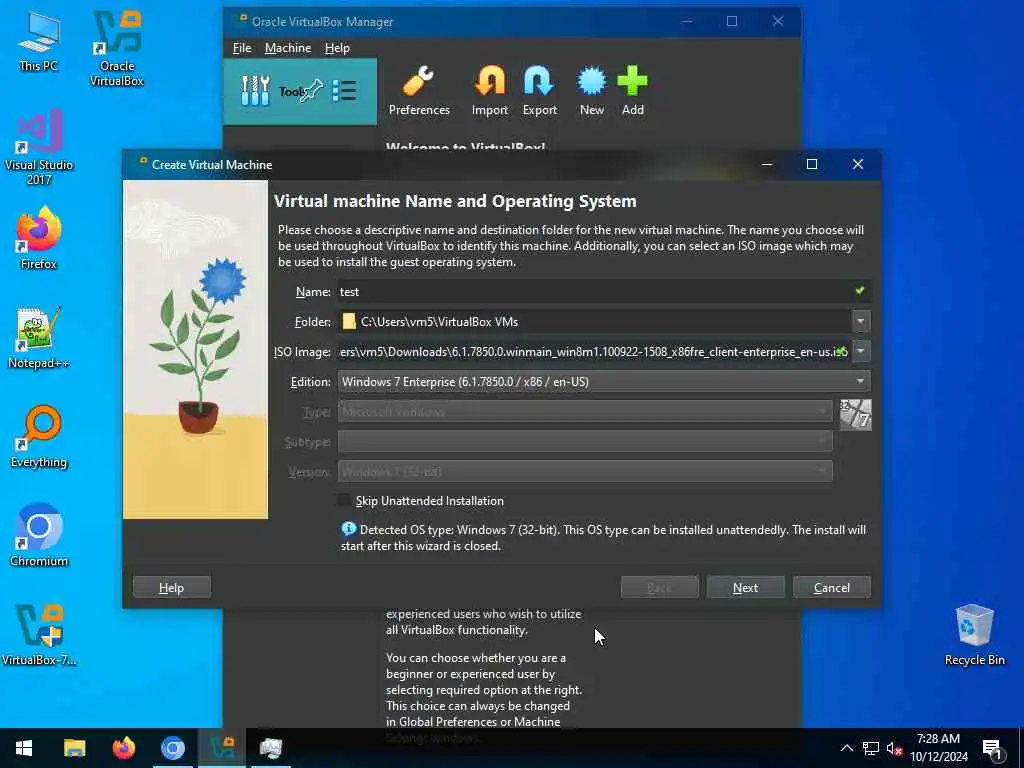This screenshot has height=768, width=1024.
Task: Click the Windows 7 OS type icon
Action: [x=855, y=415]
